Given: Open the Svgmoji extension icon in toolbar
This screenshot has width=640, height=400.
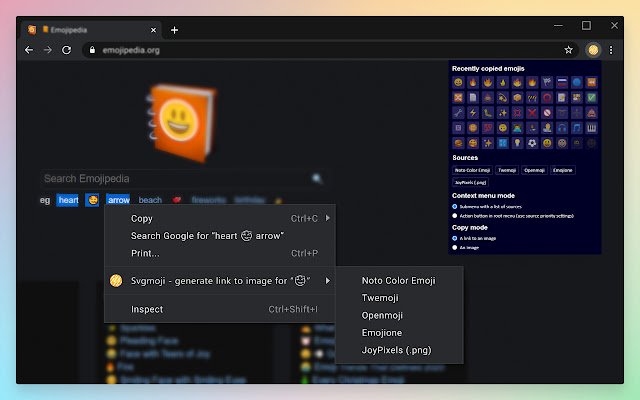Looking at the screenshot, I should click(x=593, y=50).
